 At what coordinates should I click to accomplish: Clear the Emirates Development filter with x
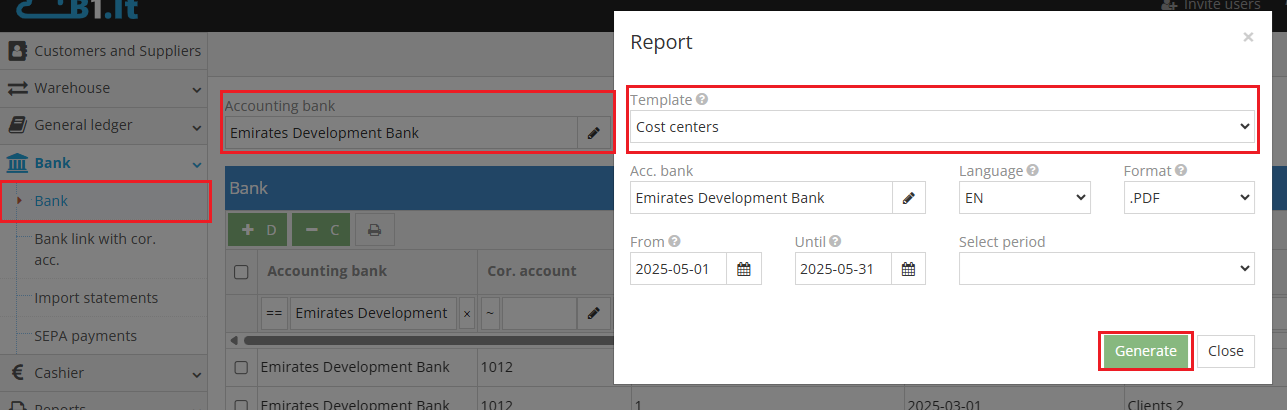click(x=466, y=313)
